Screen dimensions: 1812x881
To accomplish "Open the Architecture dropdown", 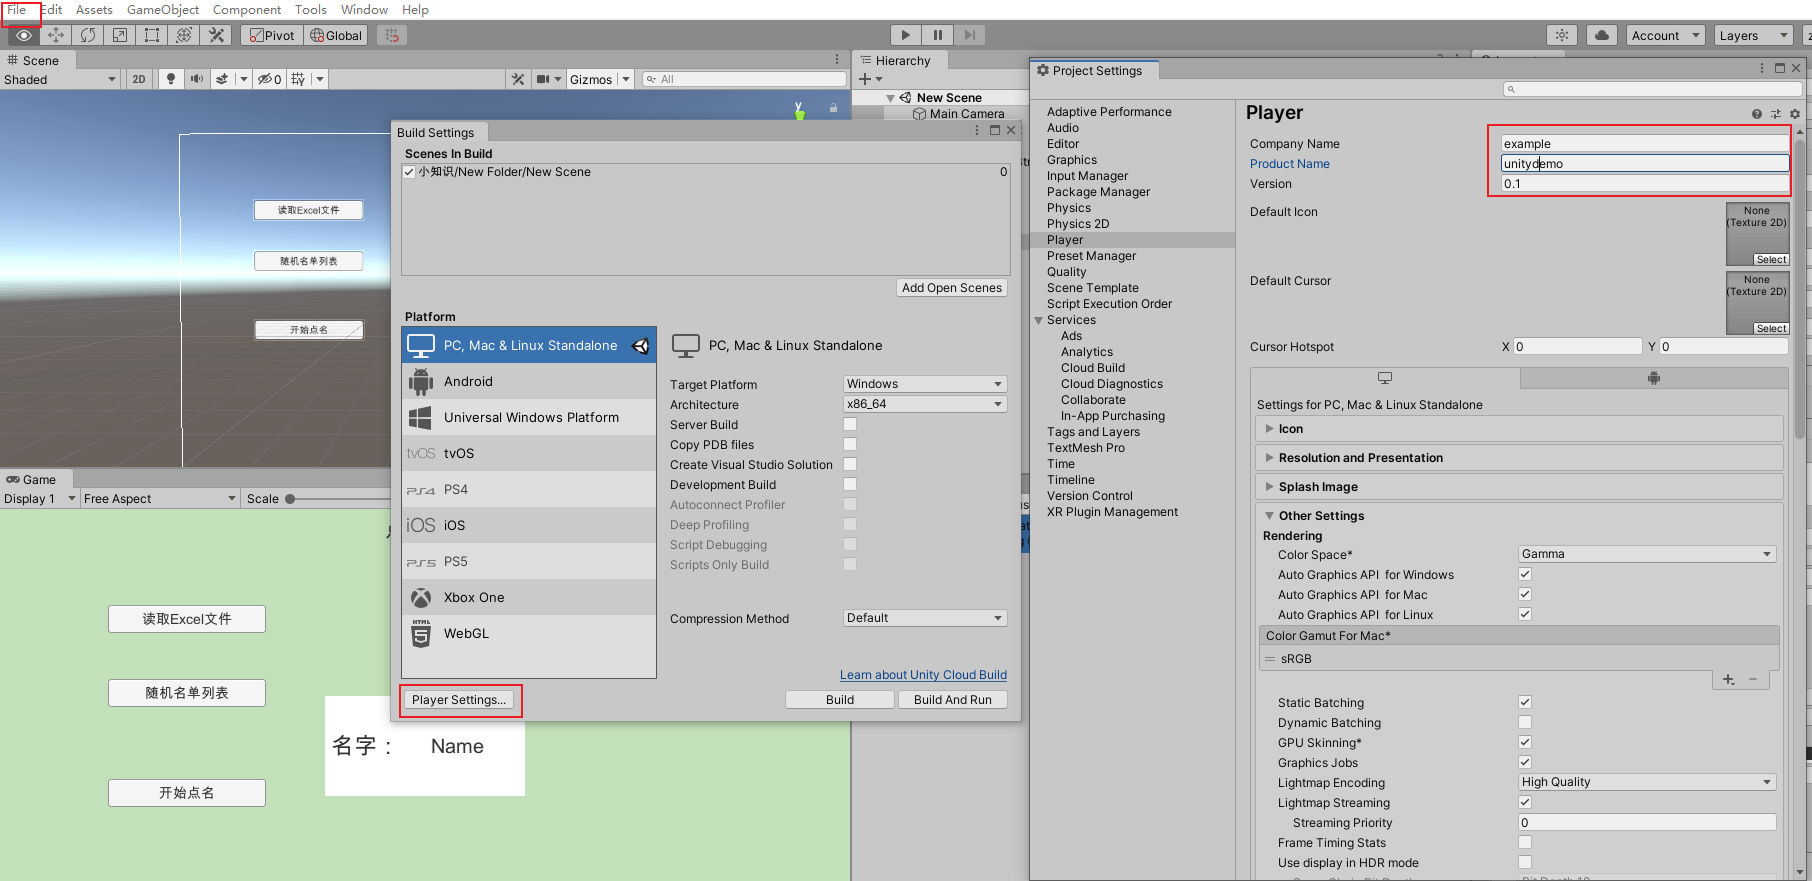I will pos(925,404).
